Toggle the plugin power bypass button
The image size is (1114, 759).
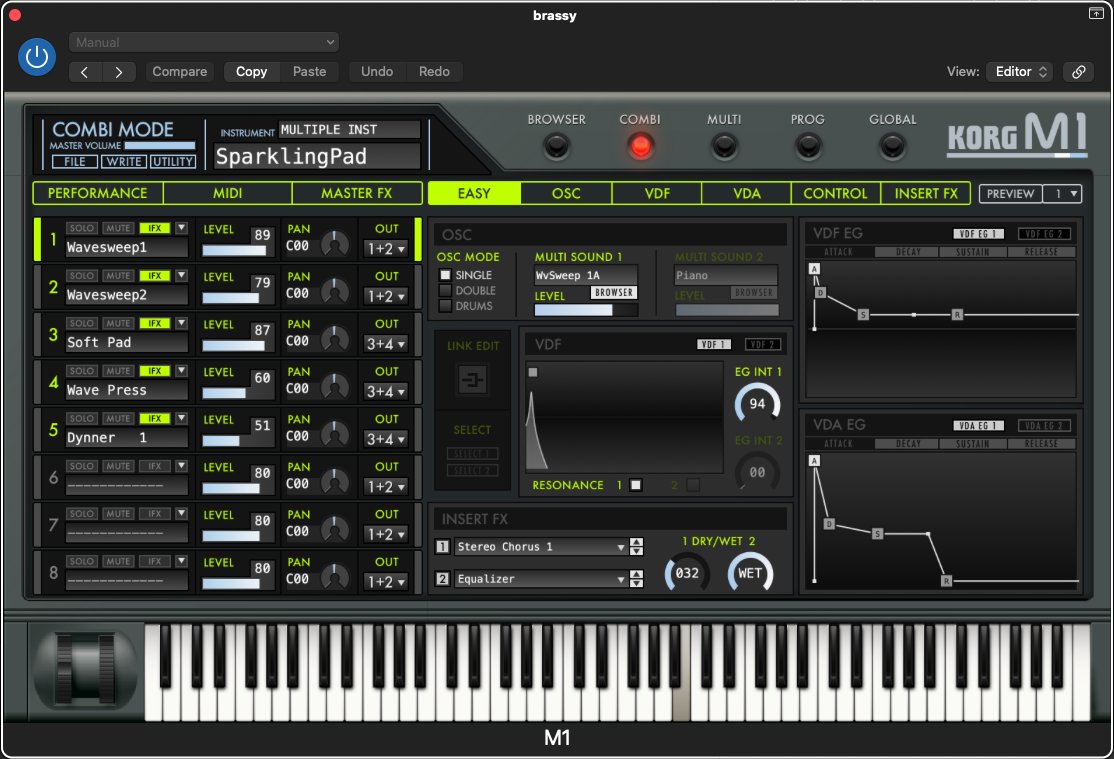coord(37,57)
